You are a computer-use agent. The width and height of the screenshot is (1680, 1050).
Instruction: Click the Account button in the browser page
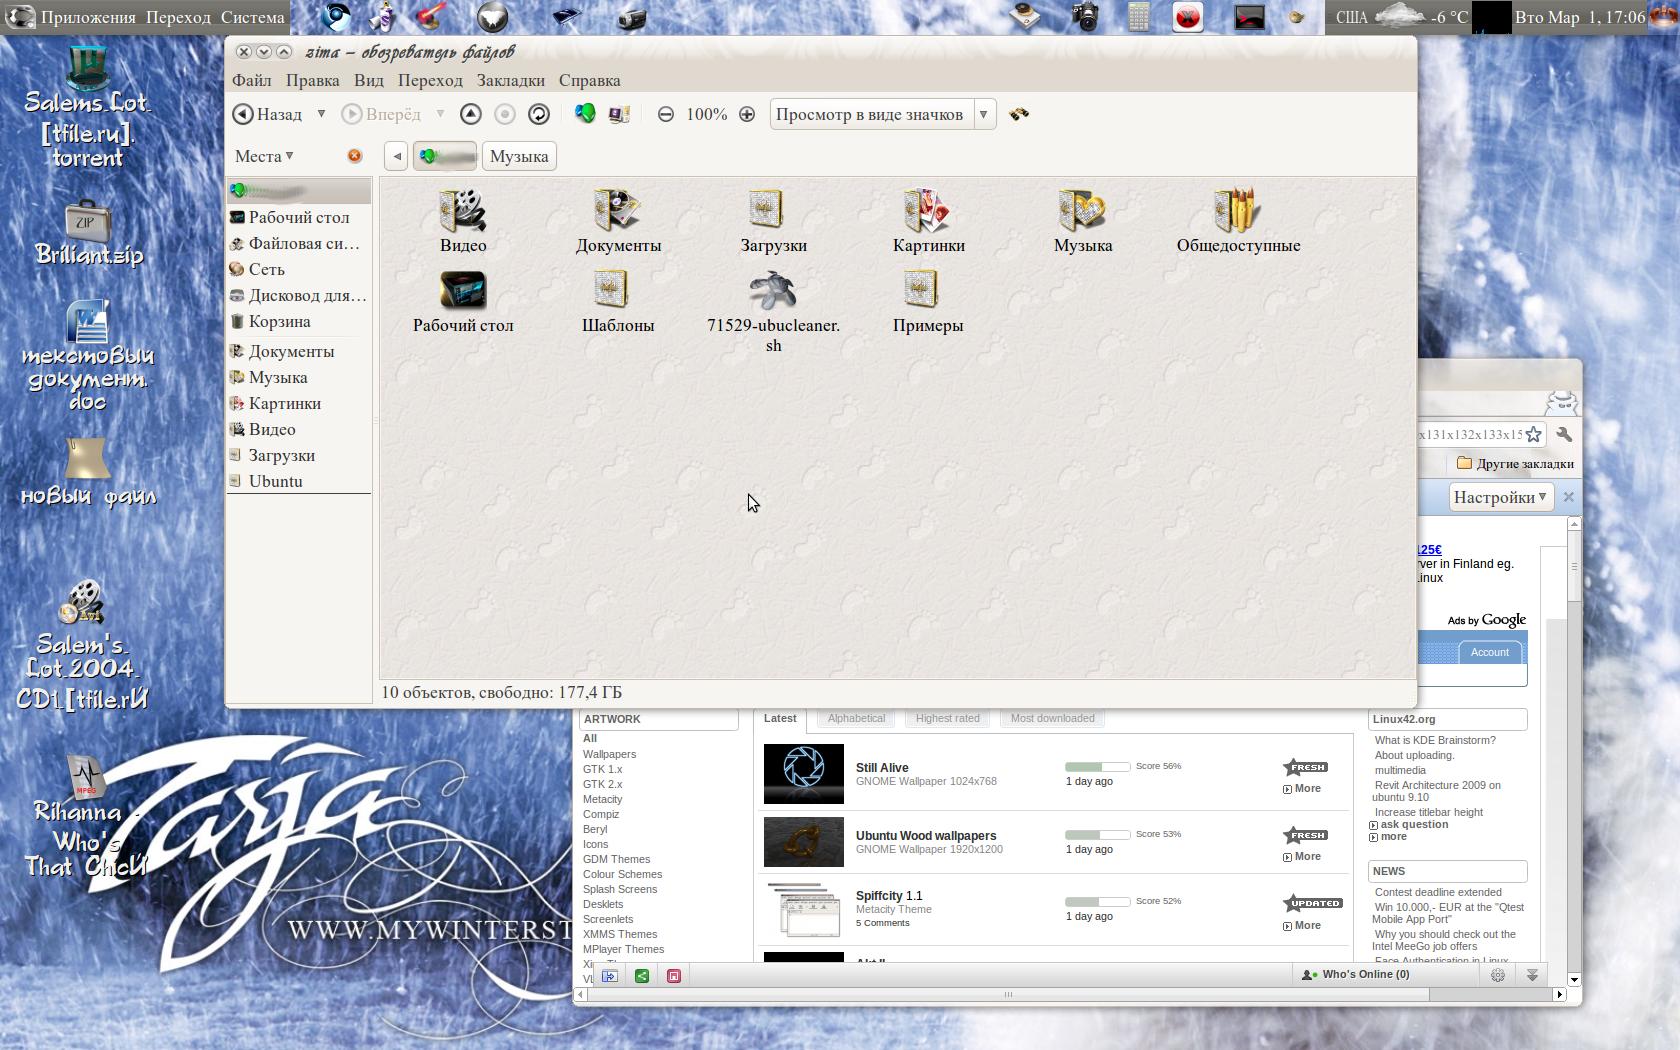(1489, 652)
